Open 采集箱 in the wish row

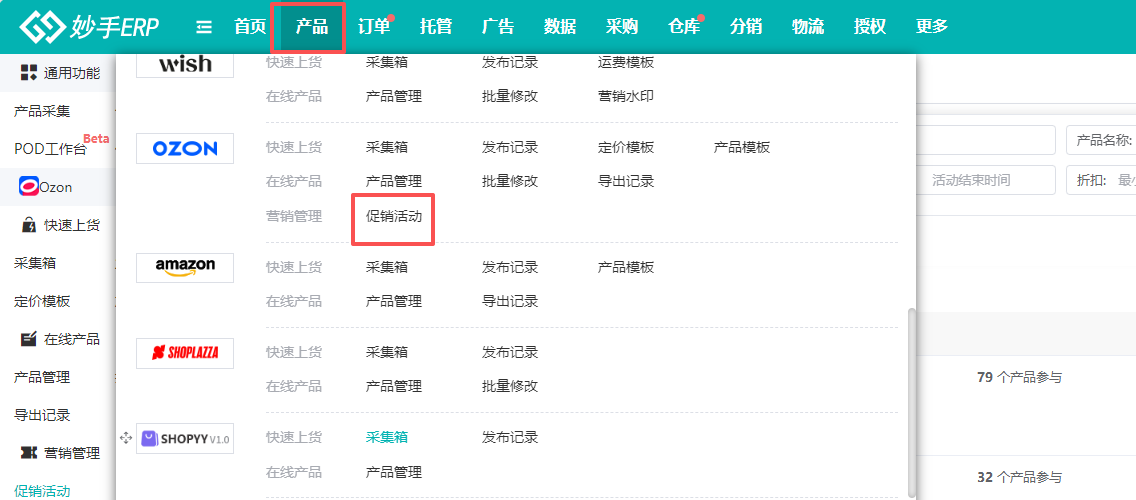(387, 62)
